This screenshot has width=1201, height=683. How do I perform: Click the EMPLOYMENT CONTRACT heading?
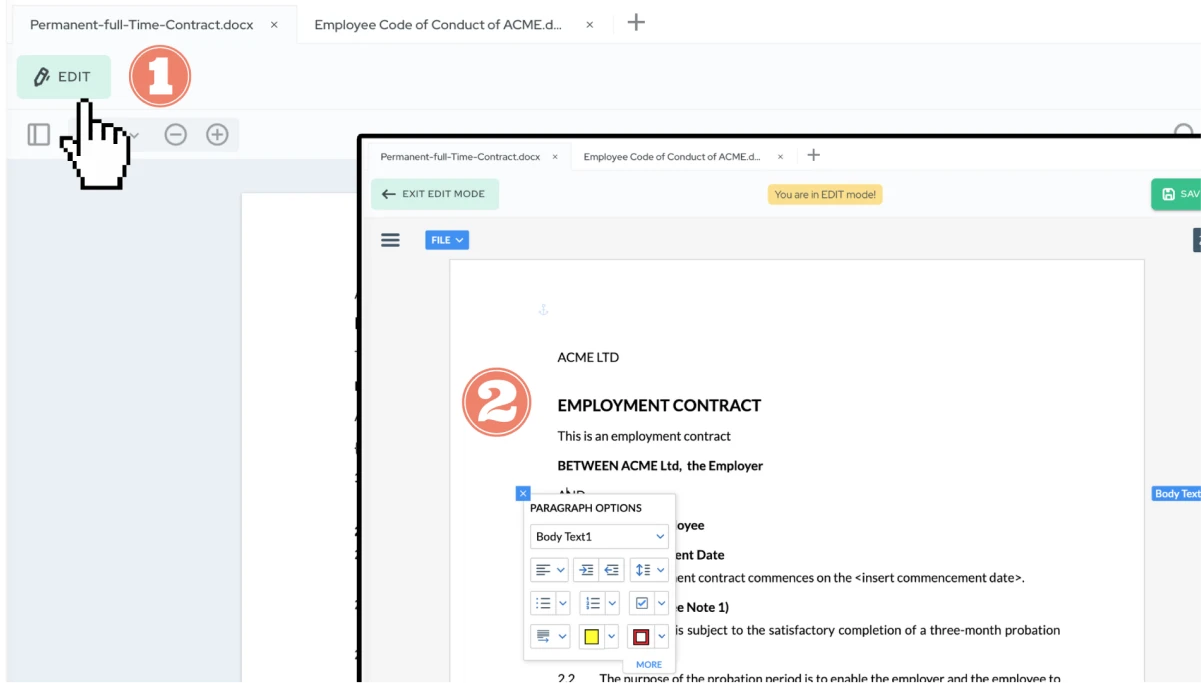(659, 405)
